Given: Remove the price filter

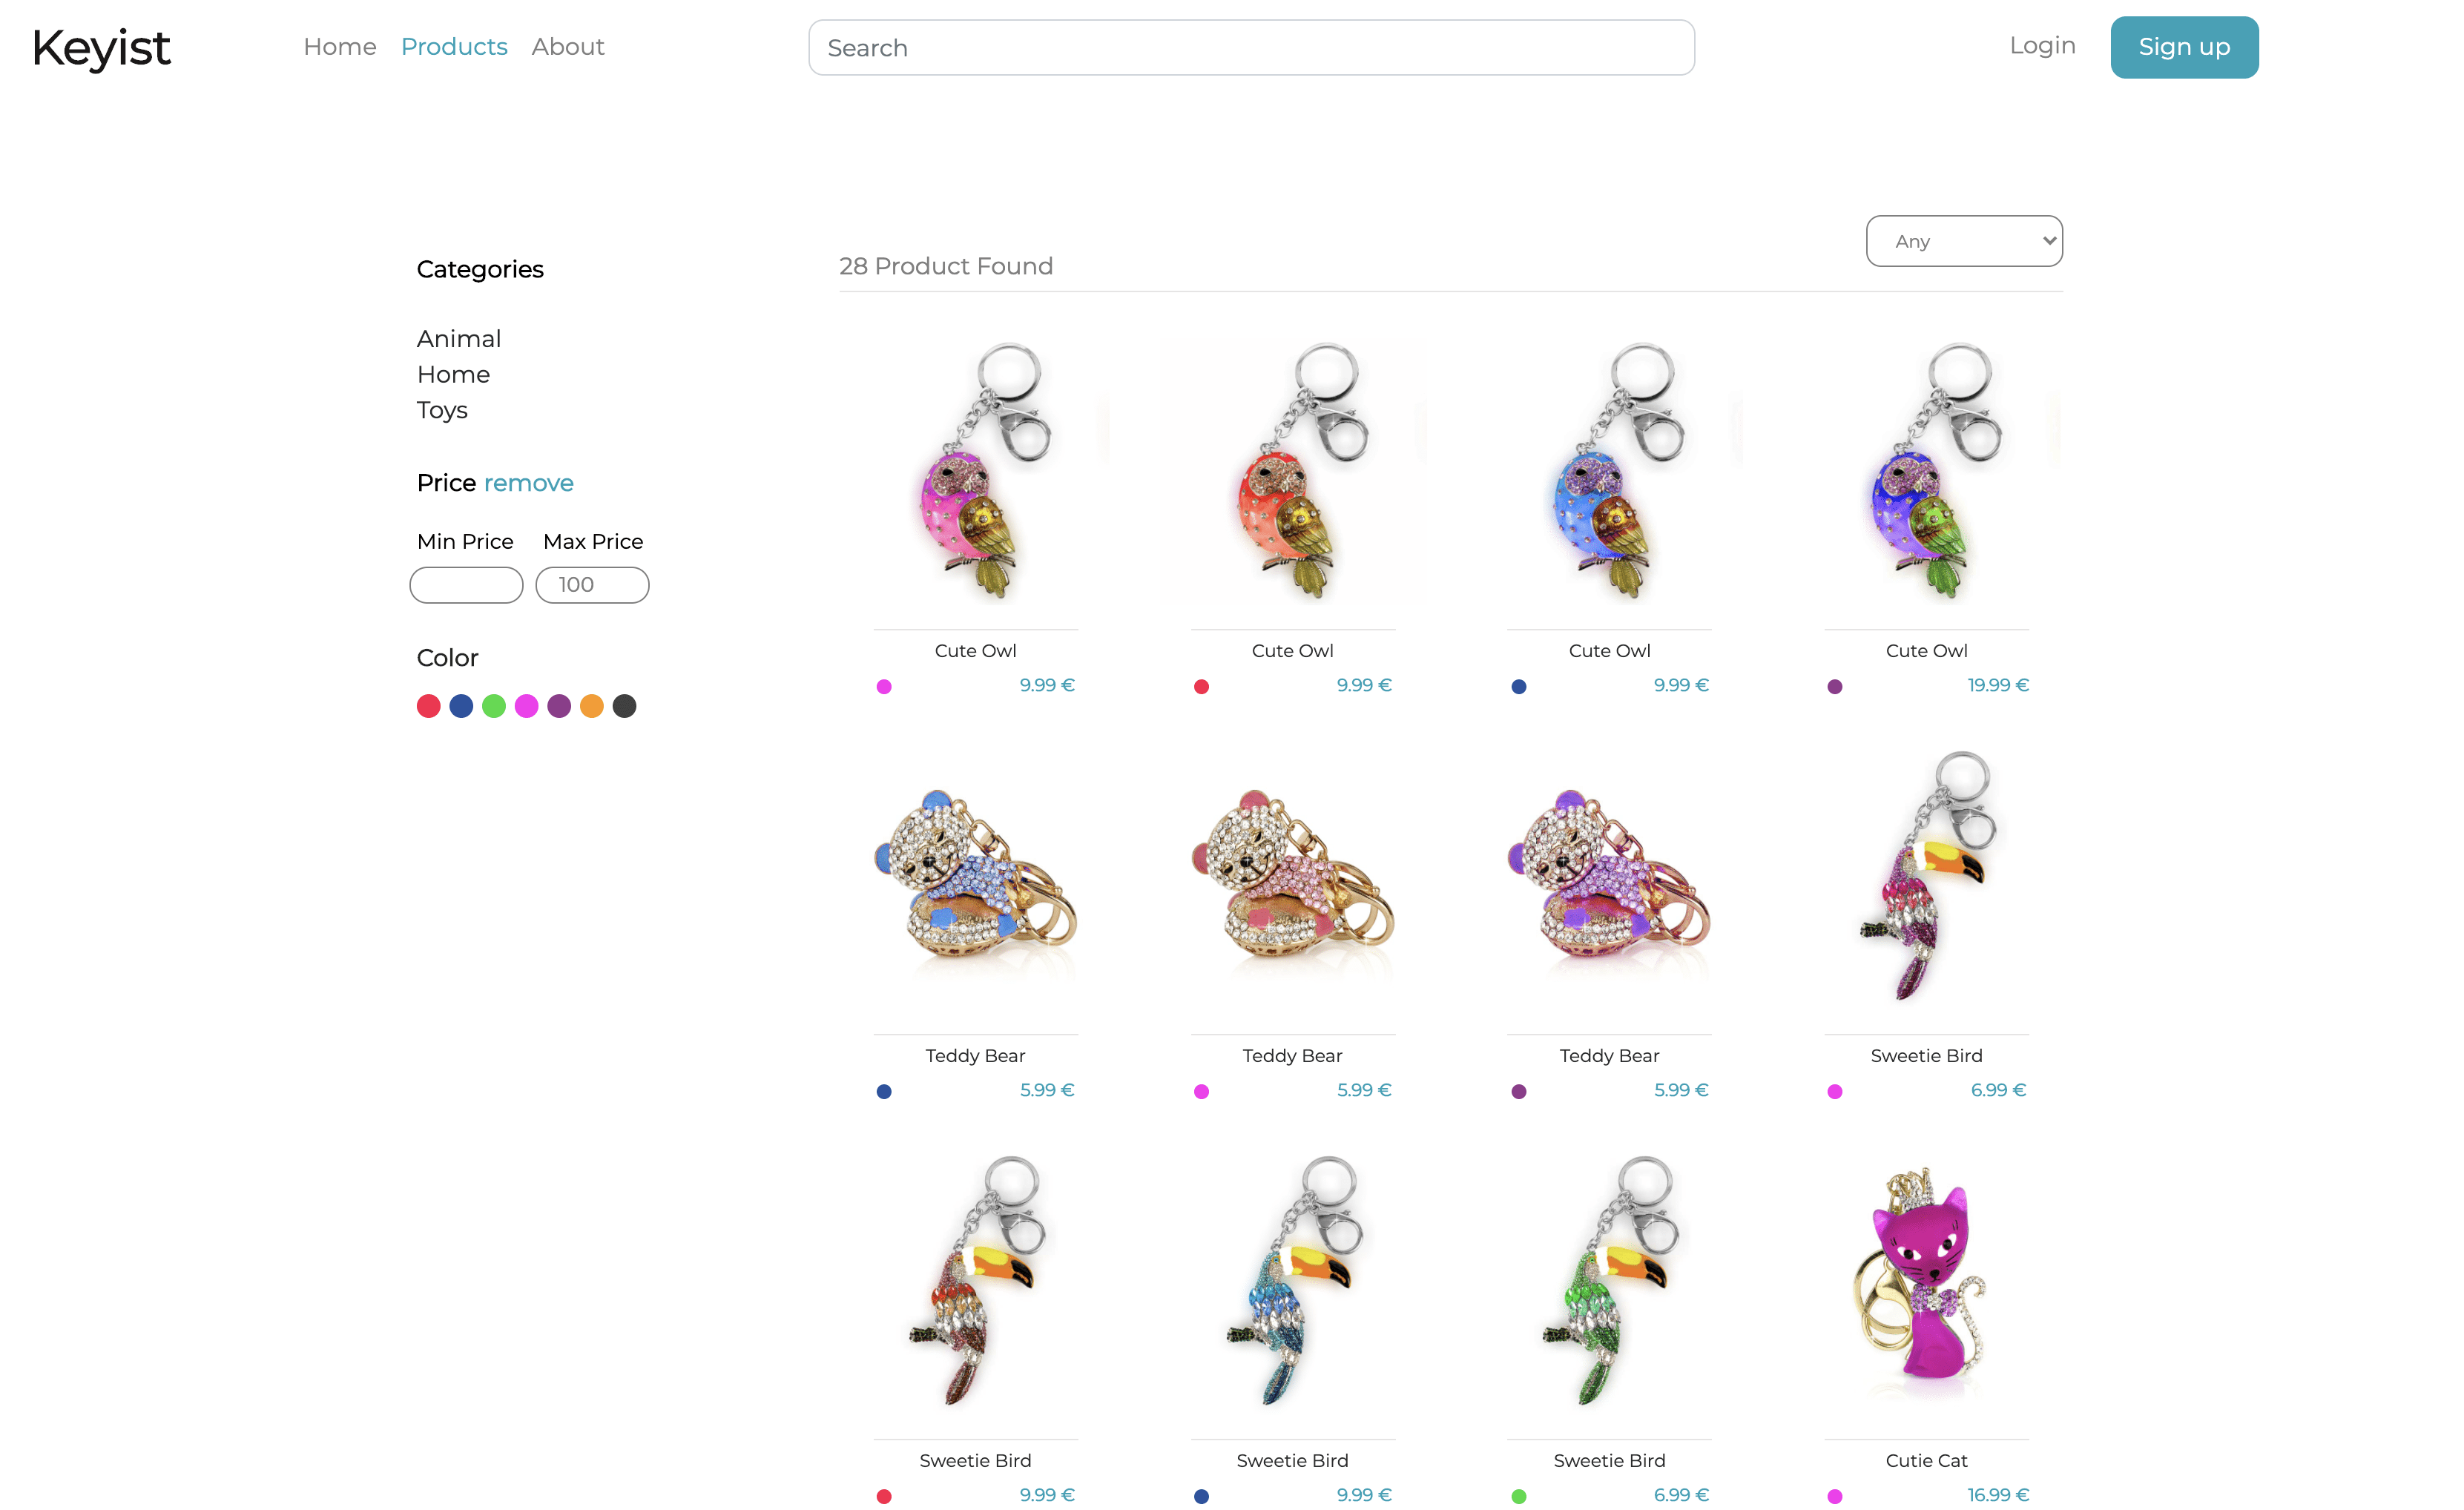Looking at the screenshot, I should pos(529,483).
